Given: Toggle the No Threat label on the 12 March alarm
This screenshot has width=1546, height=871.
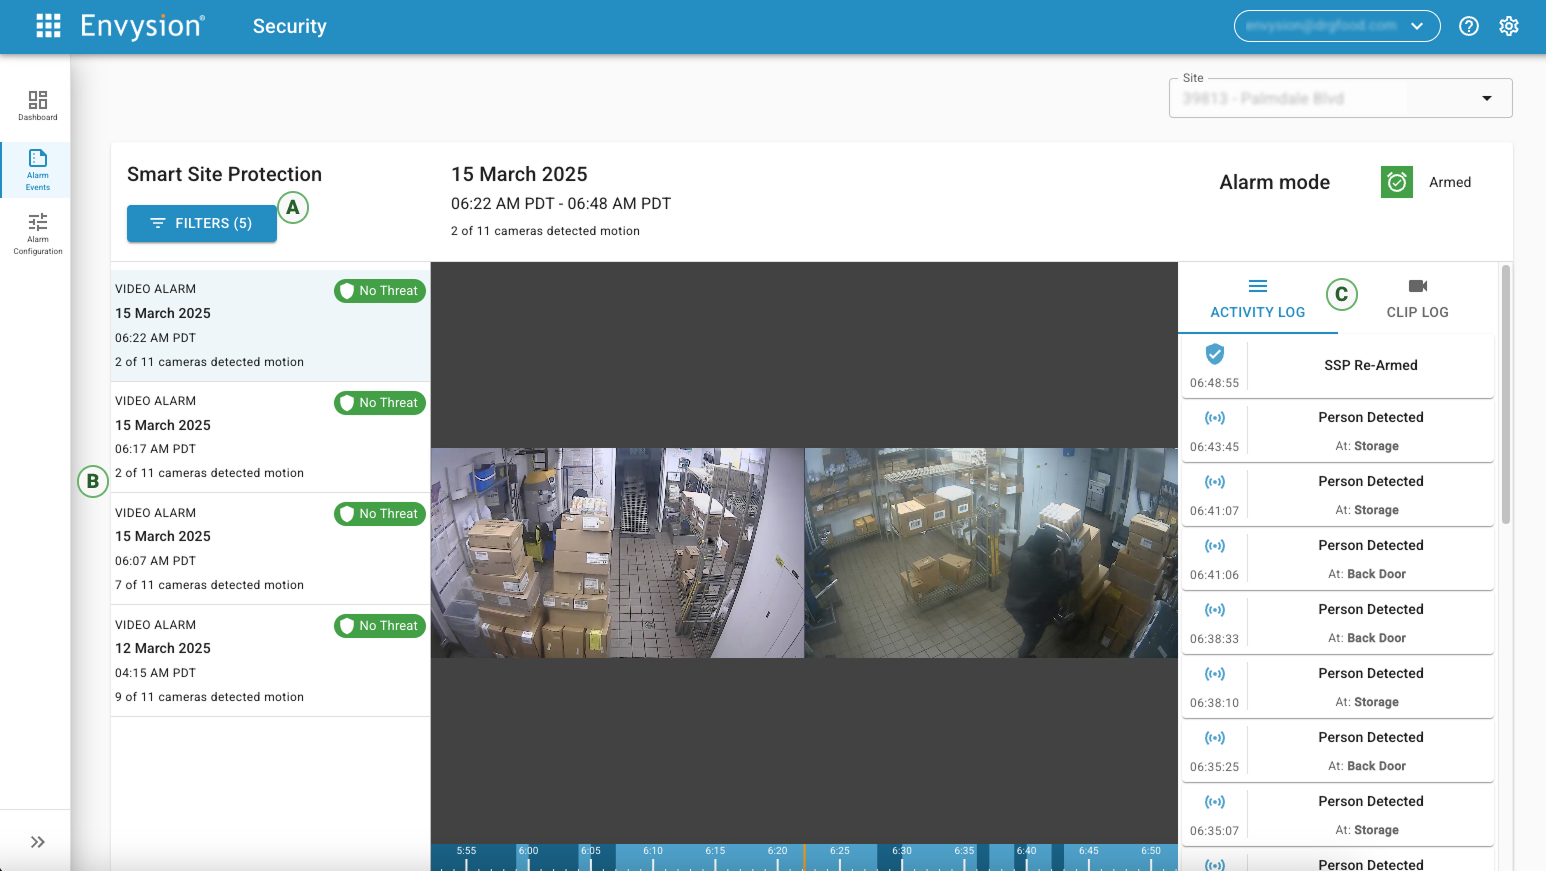Looking at the screenshot, I should click(x=380, y=625).
